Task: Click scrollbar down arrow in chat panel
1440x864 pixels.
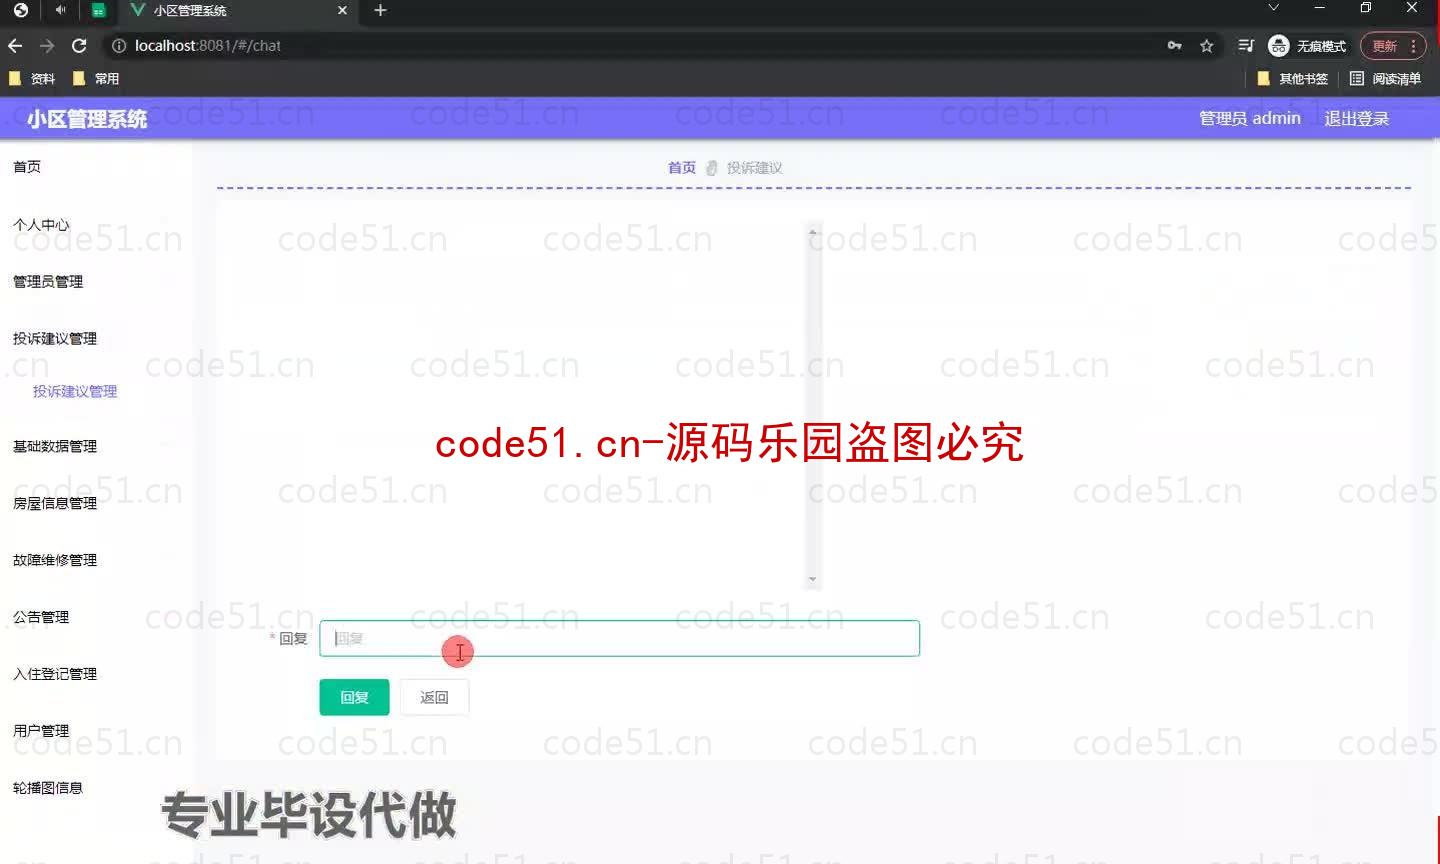Action: [x=813, y=580]
